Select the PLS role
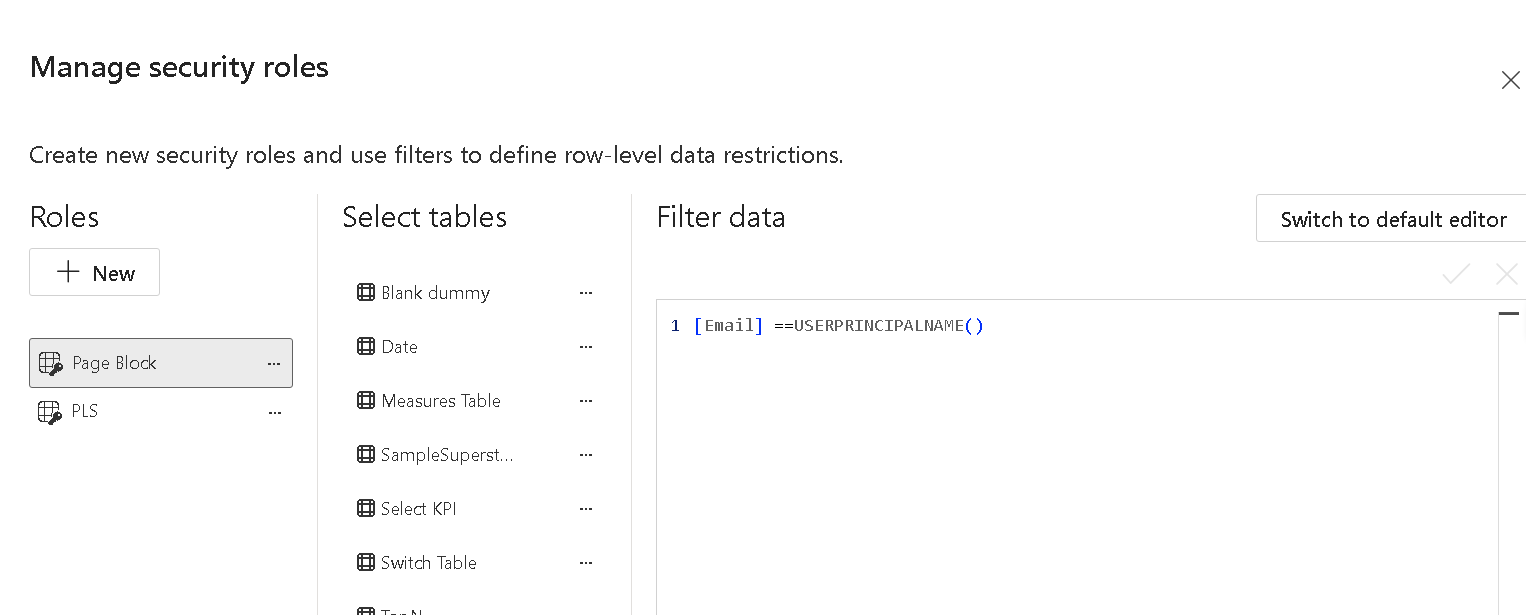 coord(85,412)
